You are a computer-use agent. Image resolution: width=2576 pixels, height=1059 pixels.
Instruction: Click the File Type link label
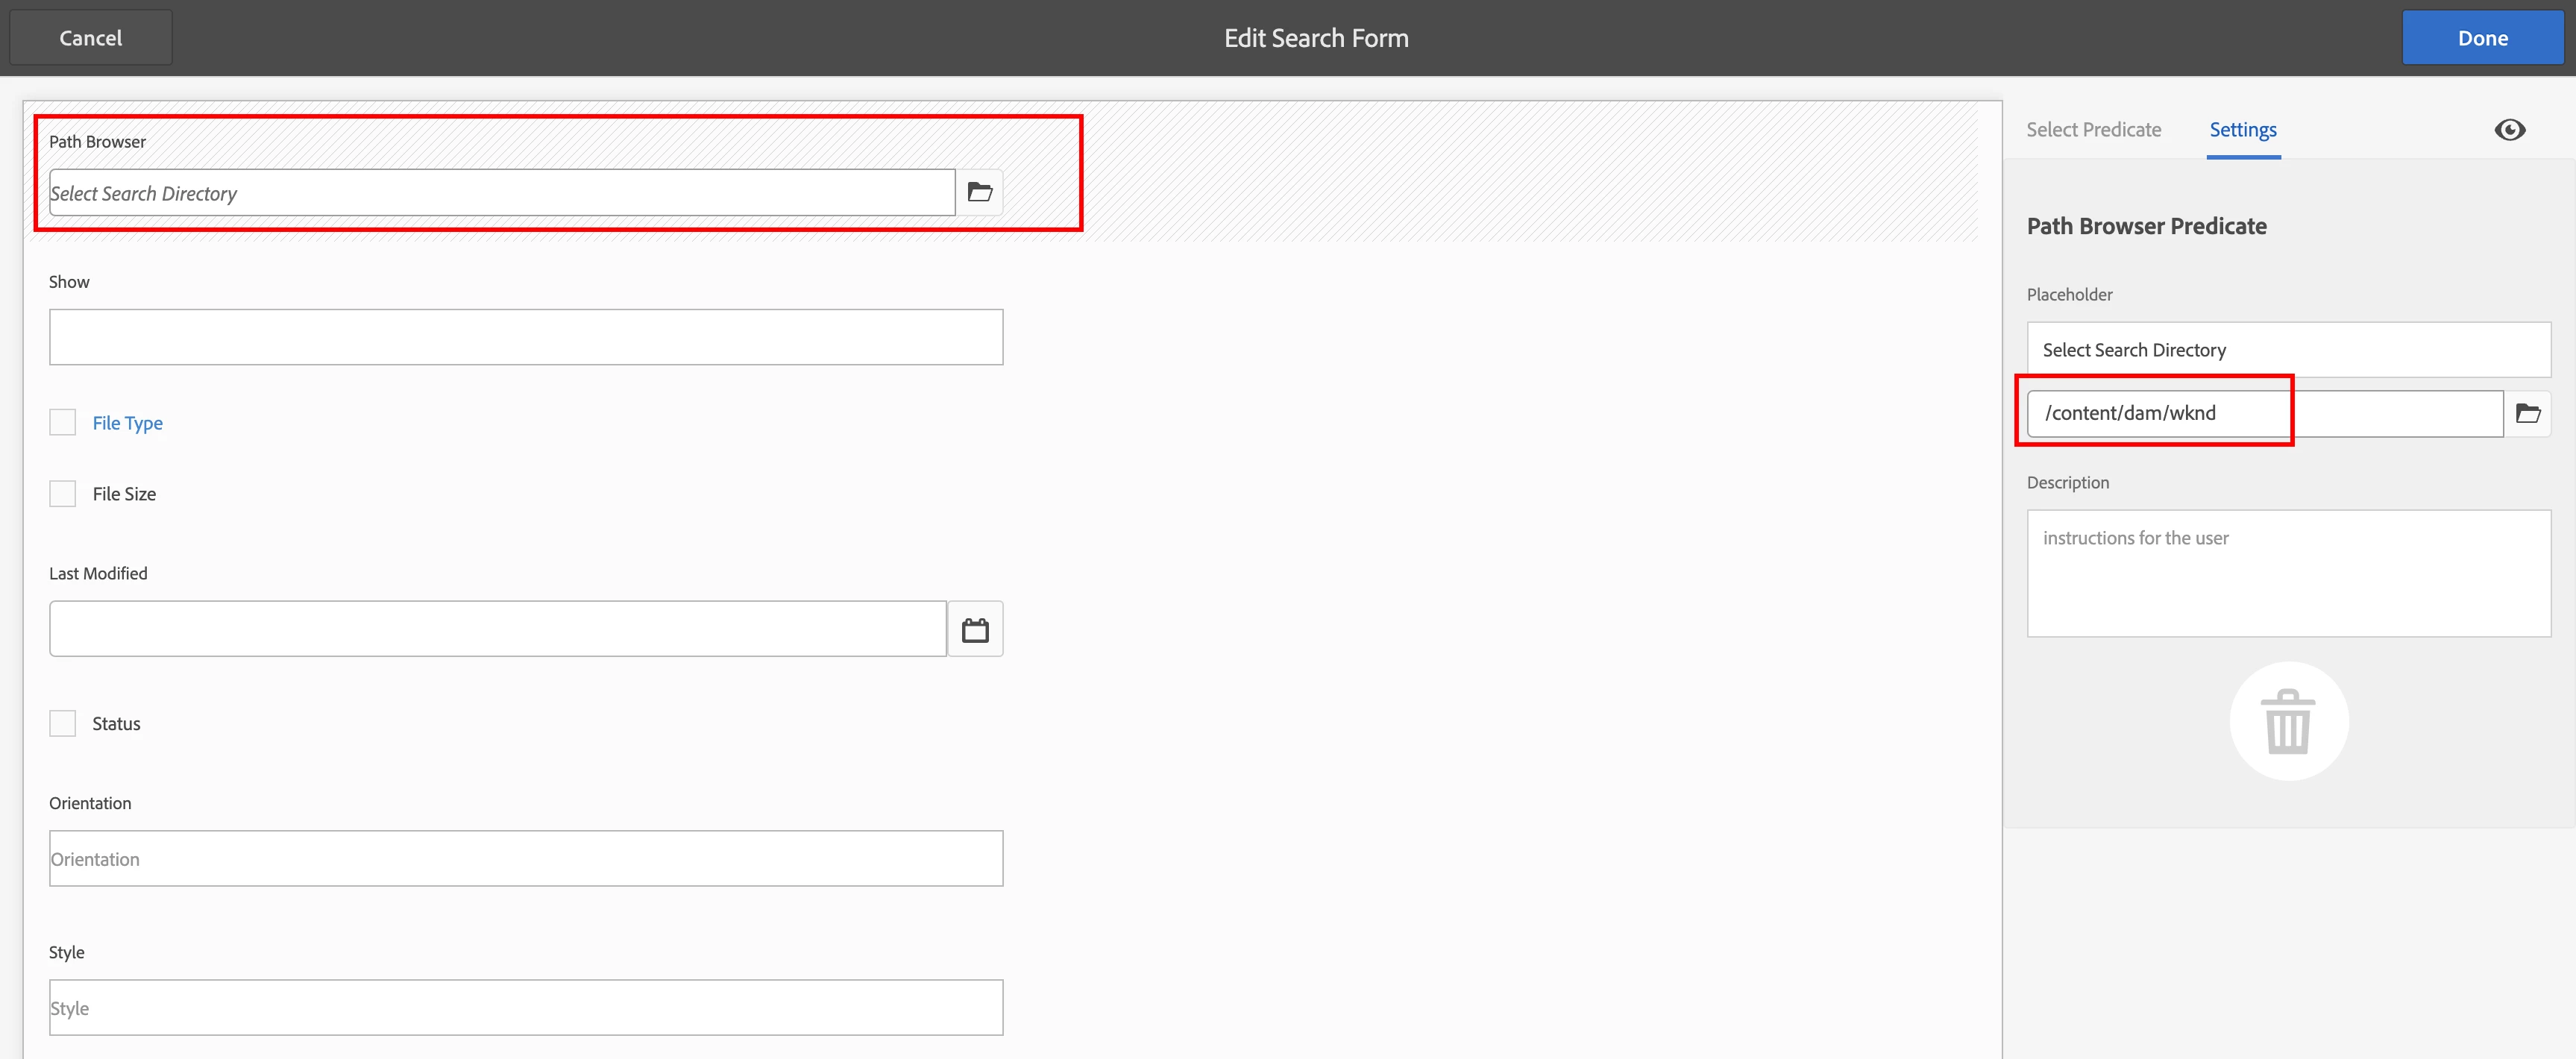[x=127, y=423]
